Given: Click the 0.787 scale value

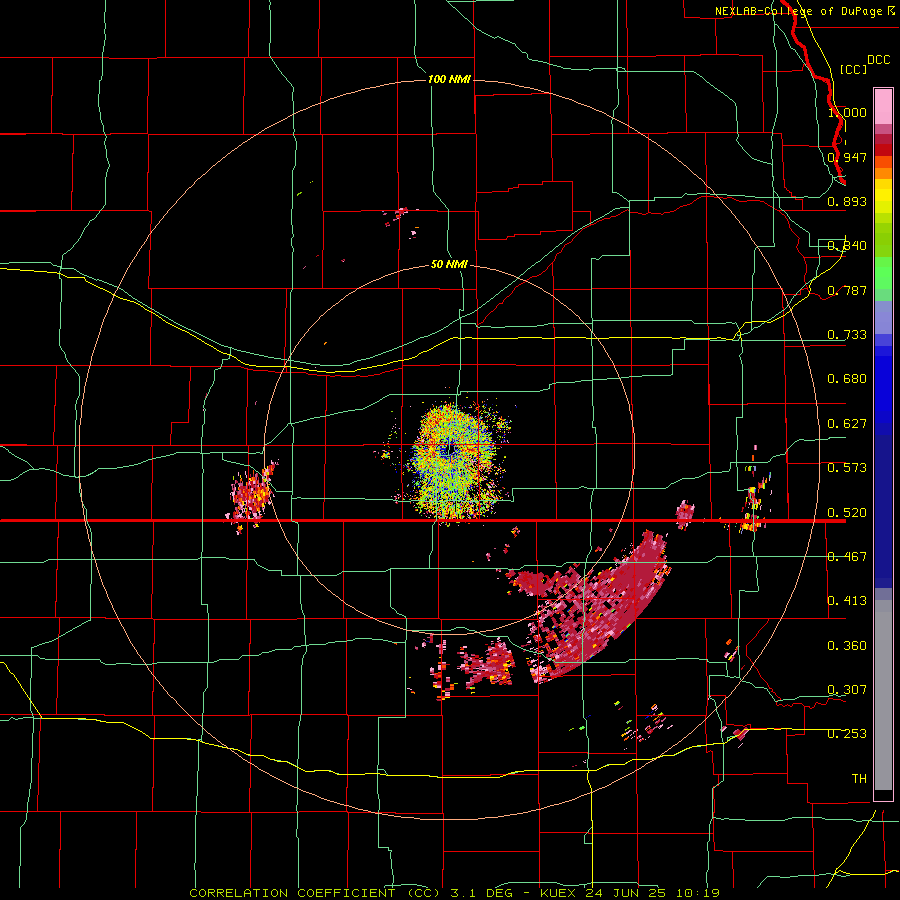Looking at the screenshot, I should 847,290.
